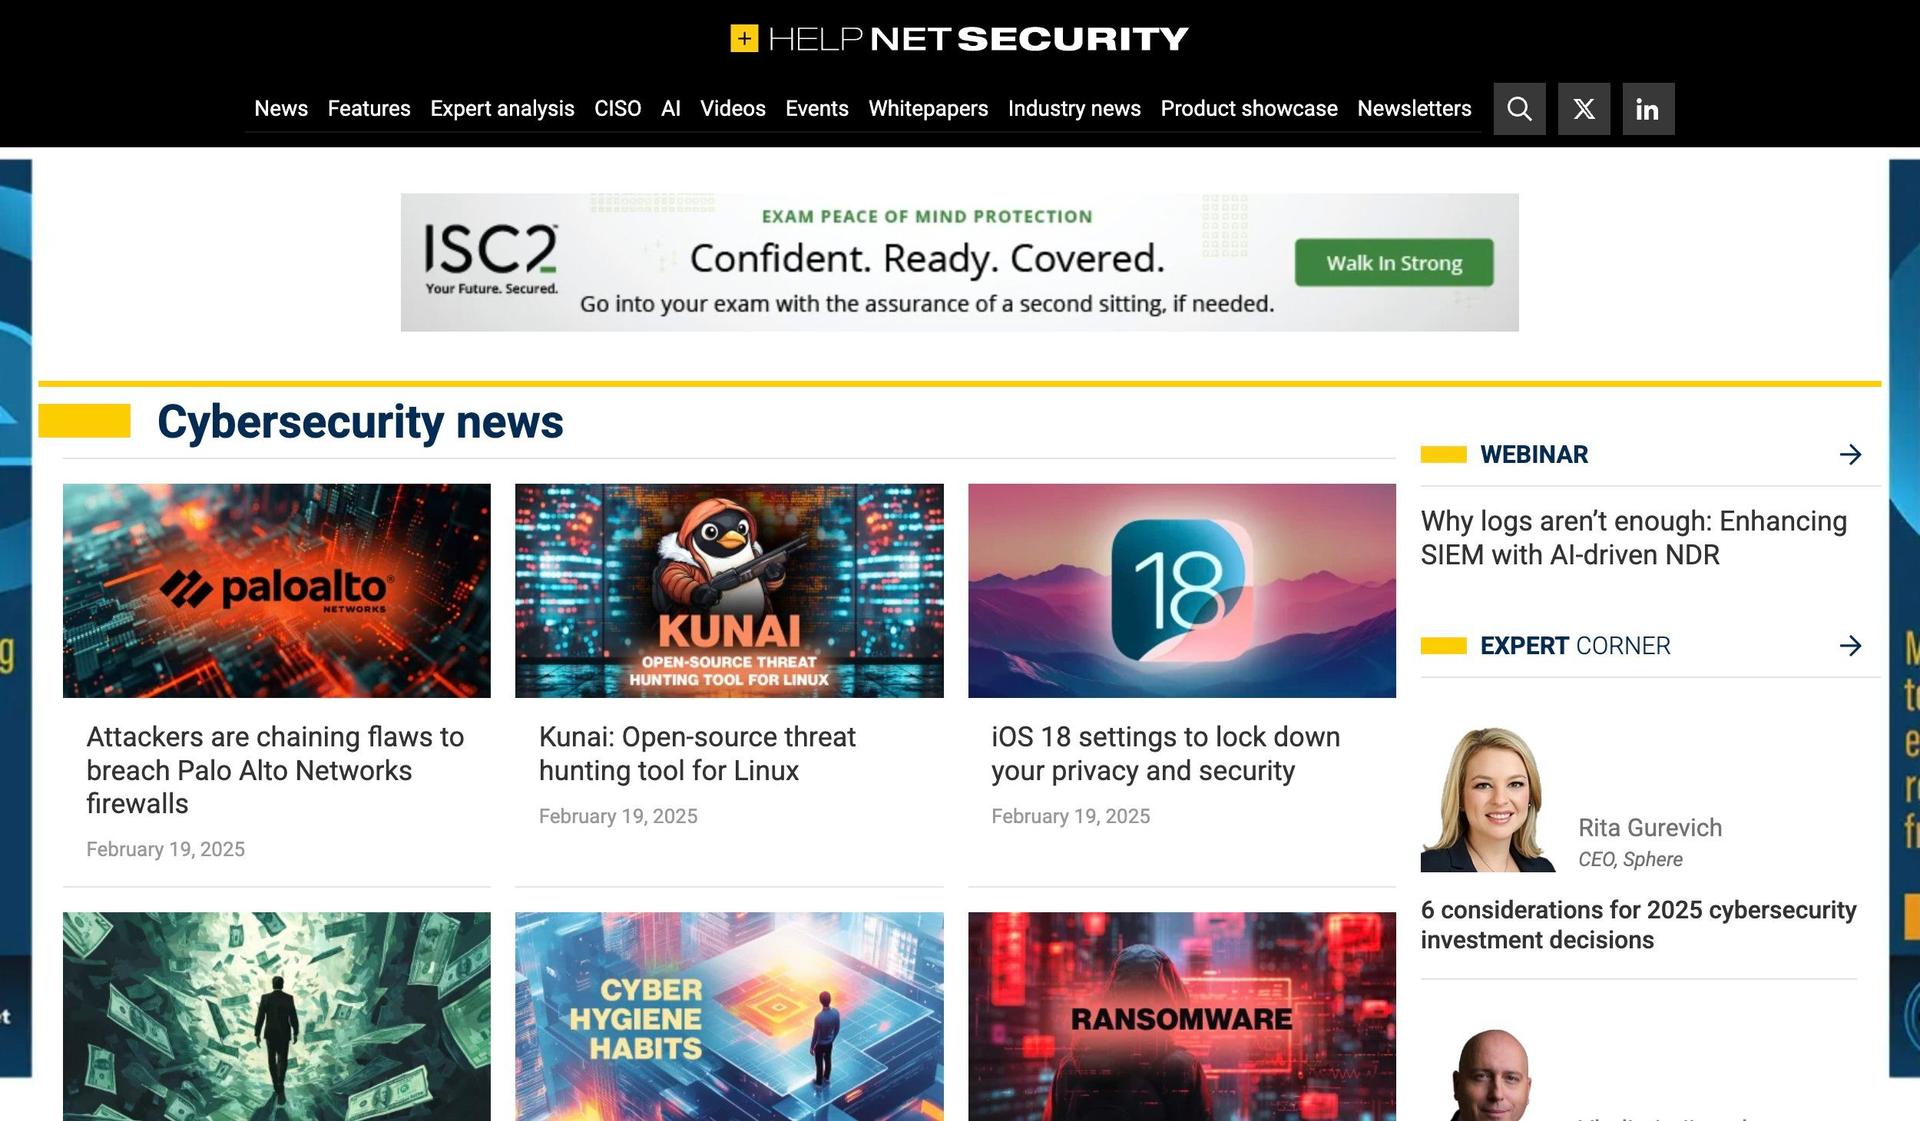Image resolution: width=1920 pixels, height=1121 pixels.
Task: Go to the Features section
Action: point(369,108)
